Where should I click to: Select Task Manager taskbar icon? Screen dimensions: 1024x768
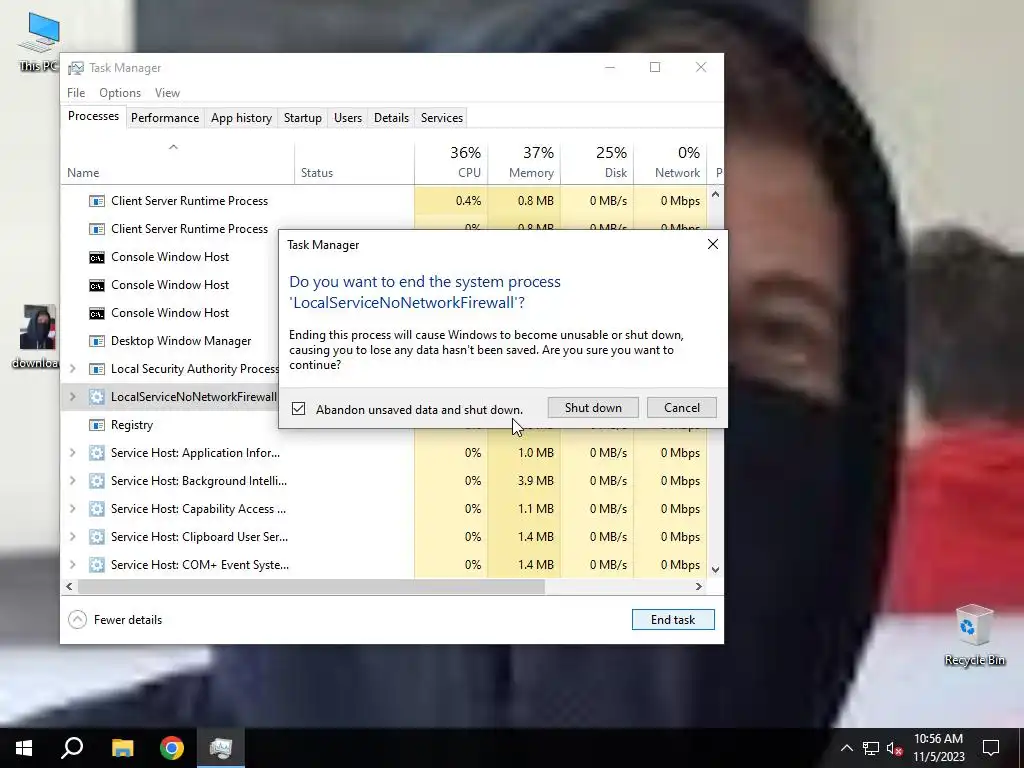[221, 748]
